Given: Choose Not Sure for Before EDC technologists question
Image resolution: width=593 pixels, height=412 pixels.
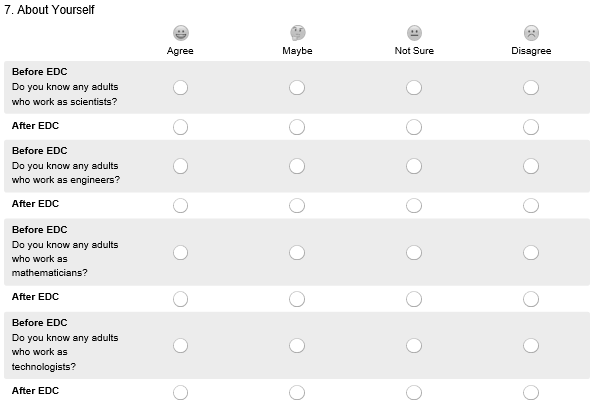Looking at the screenshot, I should pyautogui.click(x=414, y=345).
